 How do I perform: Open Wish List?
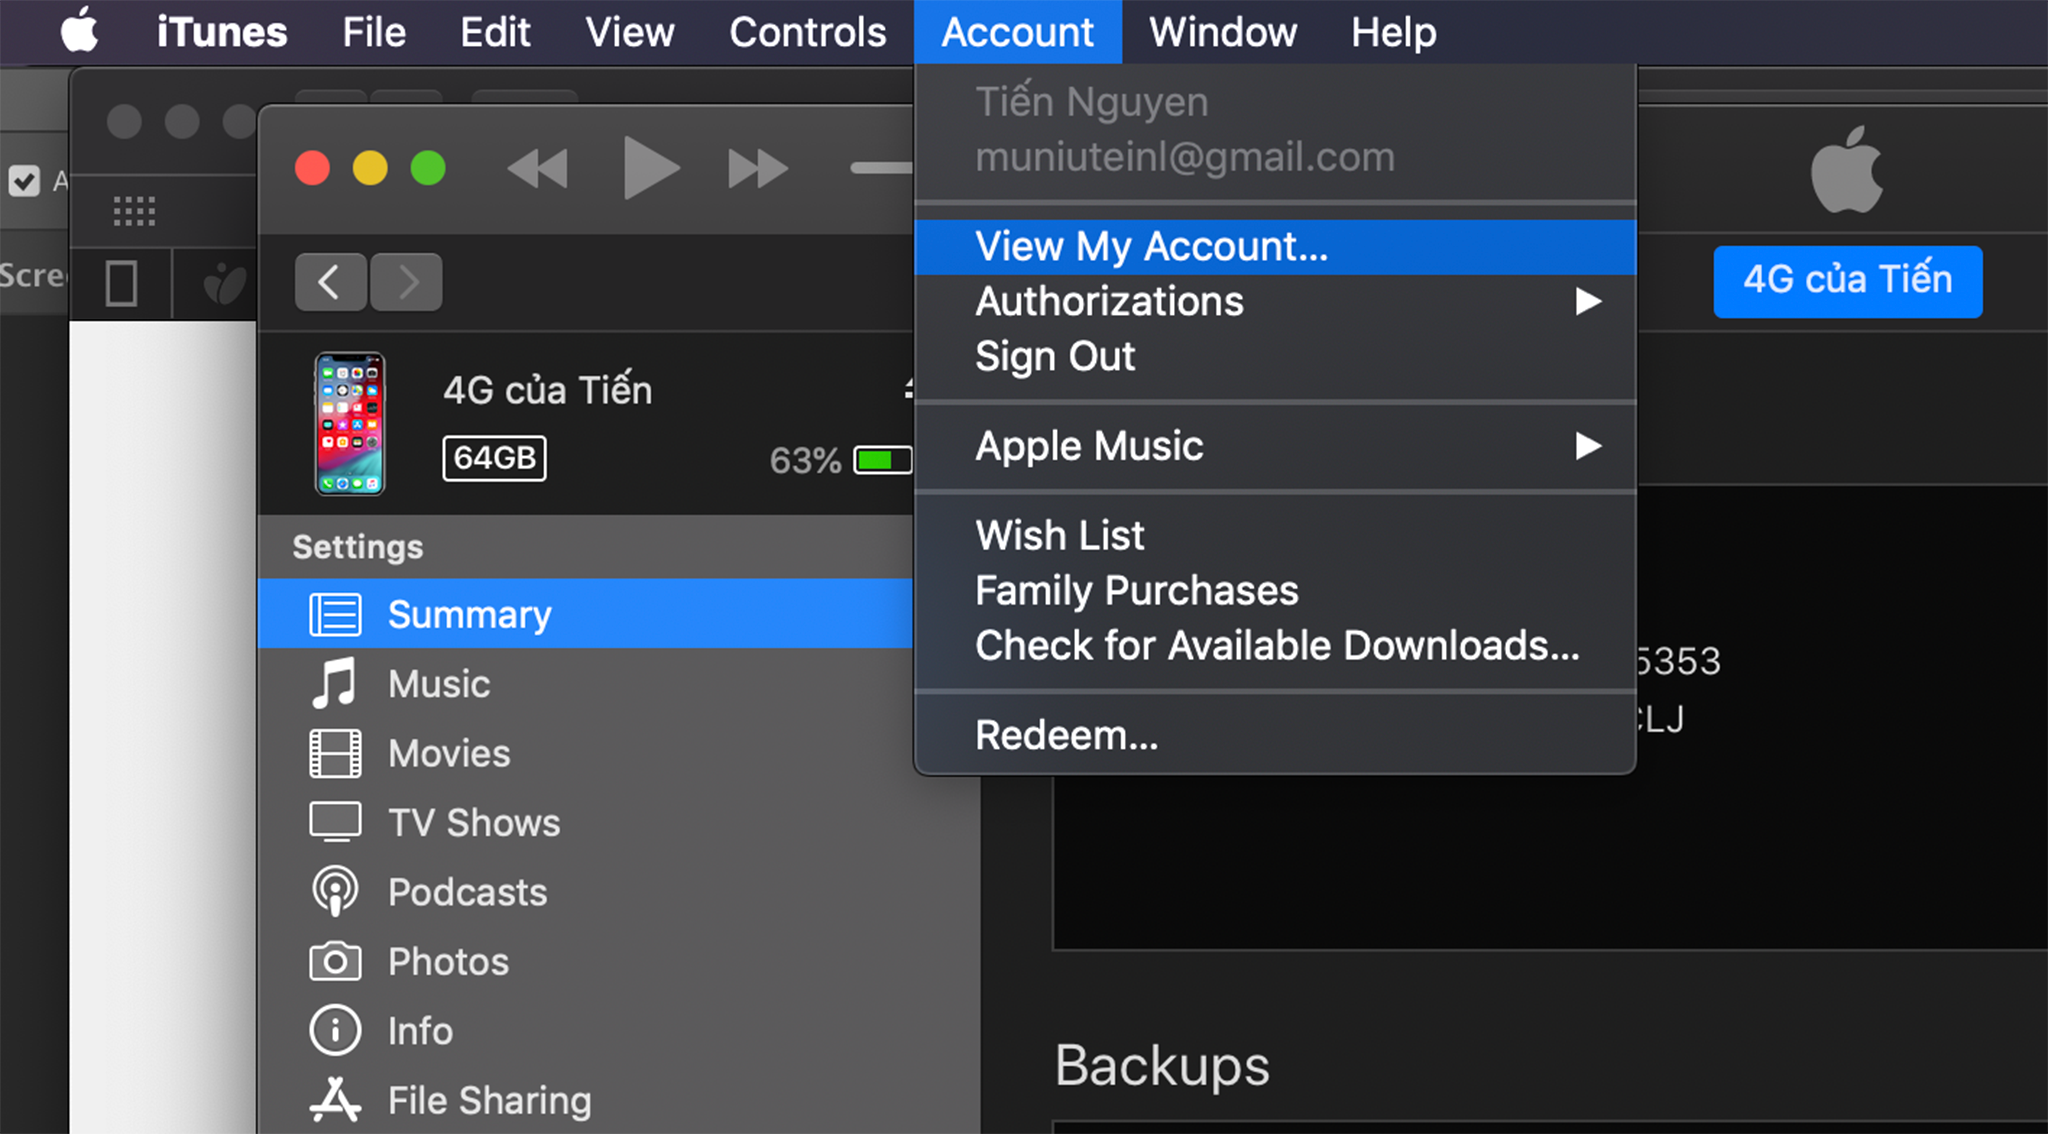[1275, 536]
